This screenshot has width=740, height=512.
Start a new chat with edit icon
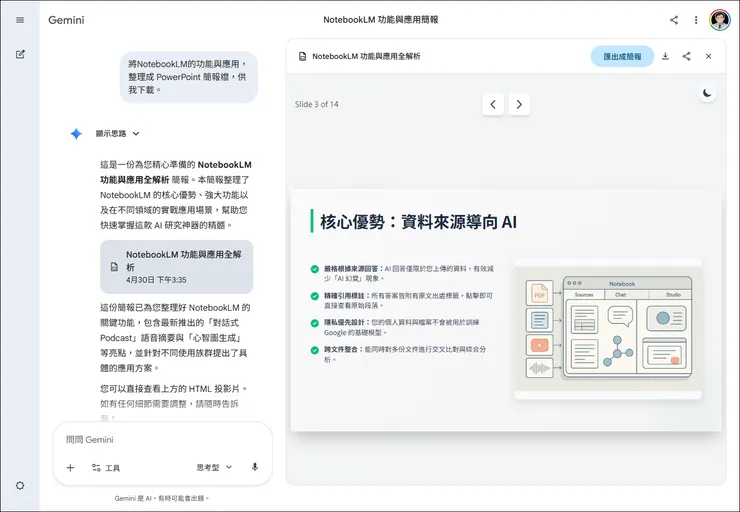(20, 54)
